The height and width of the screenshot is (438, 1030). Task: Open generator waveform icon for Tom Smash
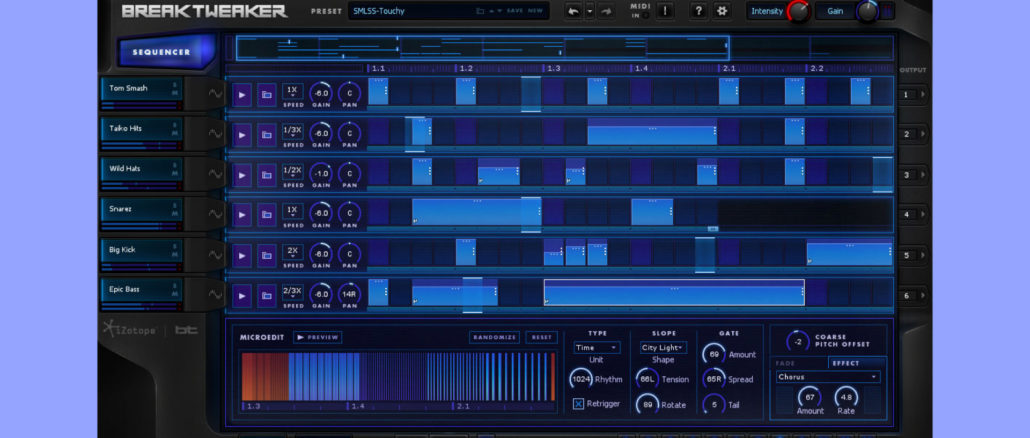point(215,94)
